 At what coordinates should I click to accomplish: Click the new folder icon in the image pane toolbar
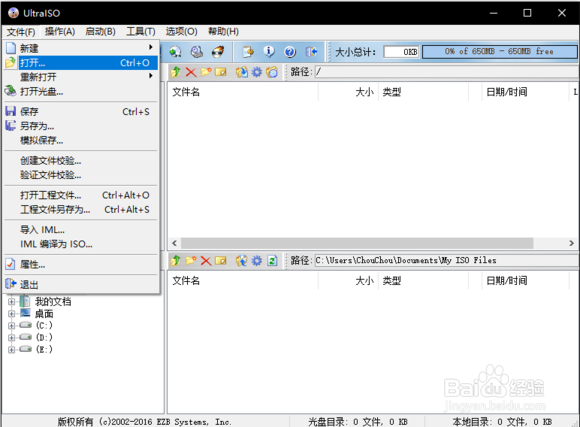(x=206, y=72)
